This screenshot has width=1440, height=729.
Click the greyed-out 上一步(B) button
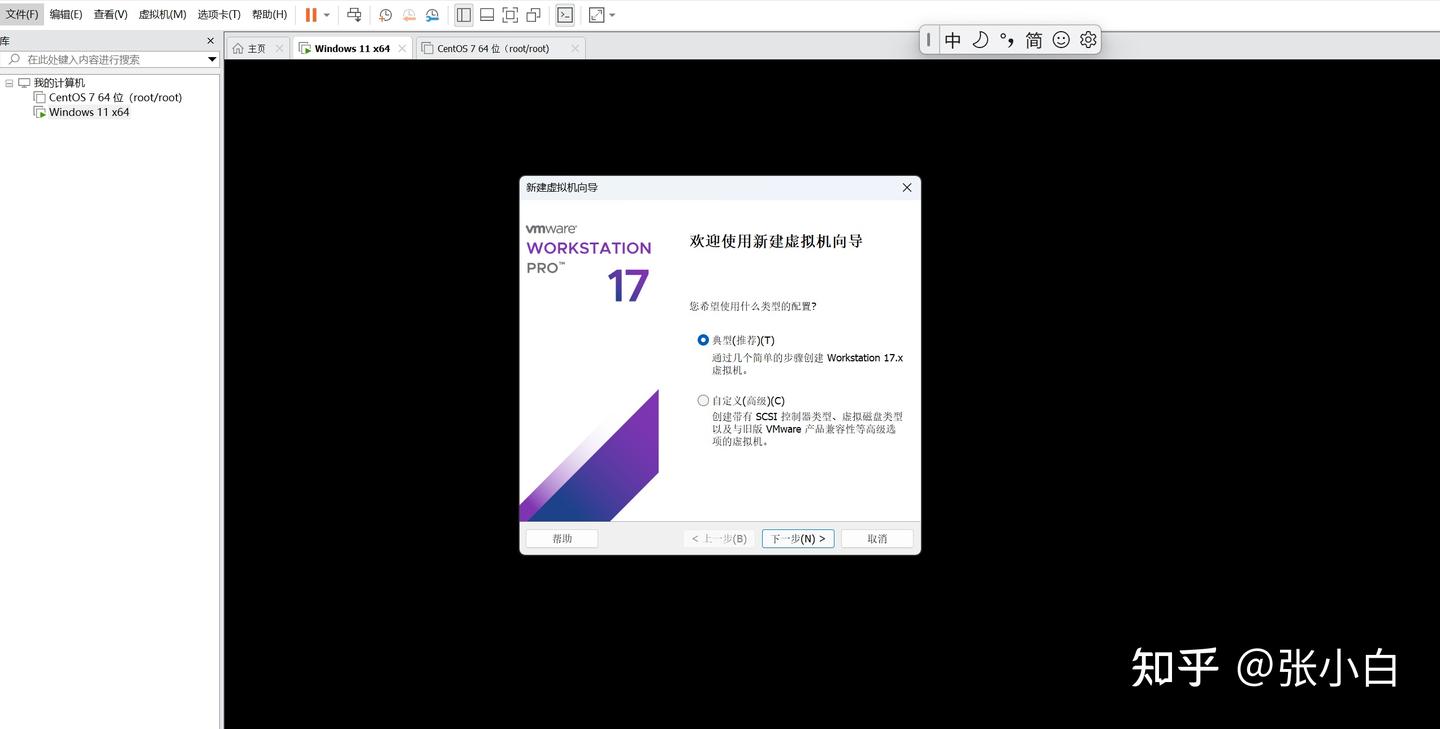[x=719, y=539]
